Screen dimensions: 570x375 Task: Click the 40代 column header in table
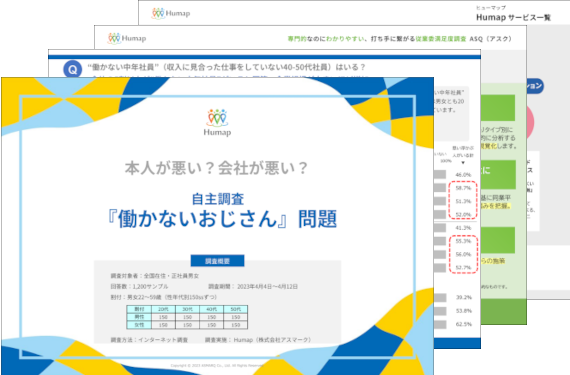coord(212,309)
